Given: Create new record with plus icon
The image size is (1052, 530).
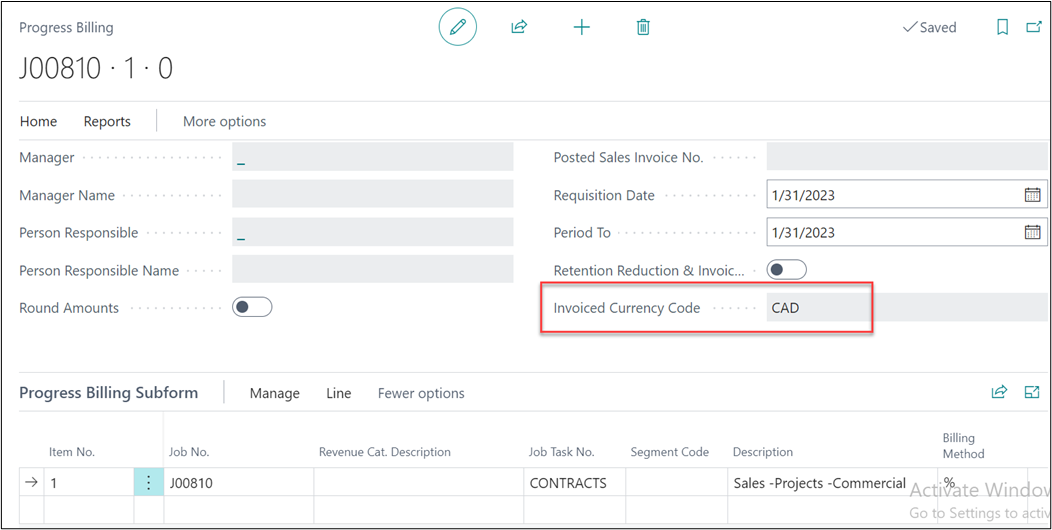Looking at the screenshot, I should 581,28.
